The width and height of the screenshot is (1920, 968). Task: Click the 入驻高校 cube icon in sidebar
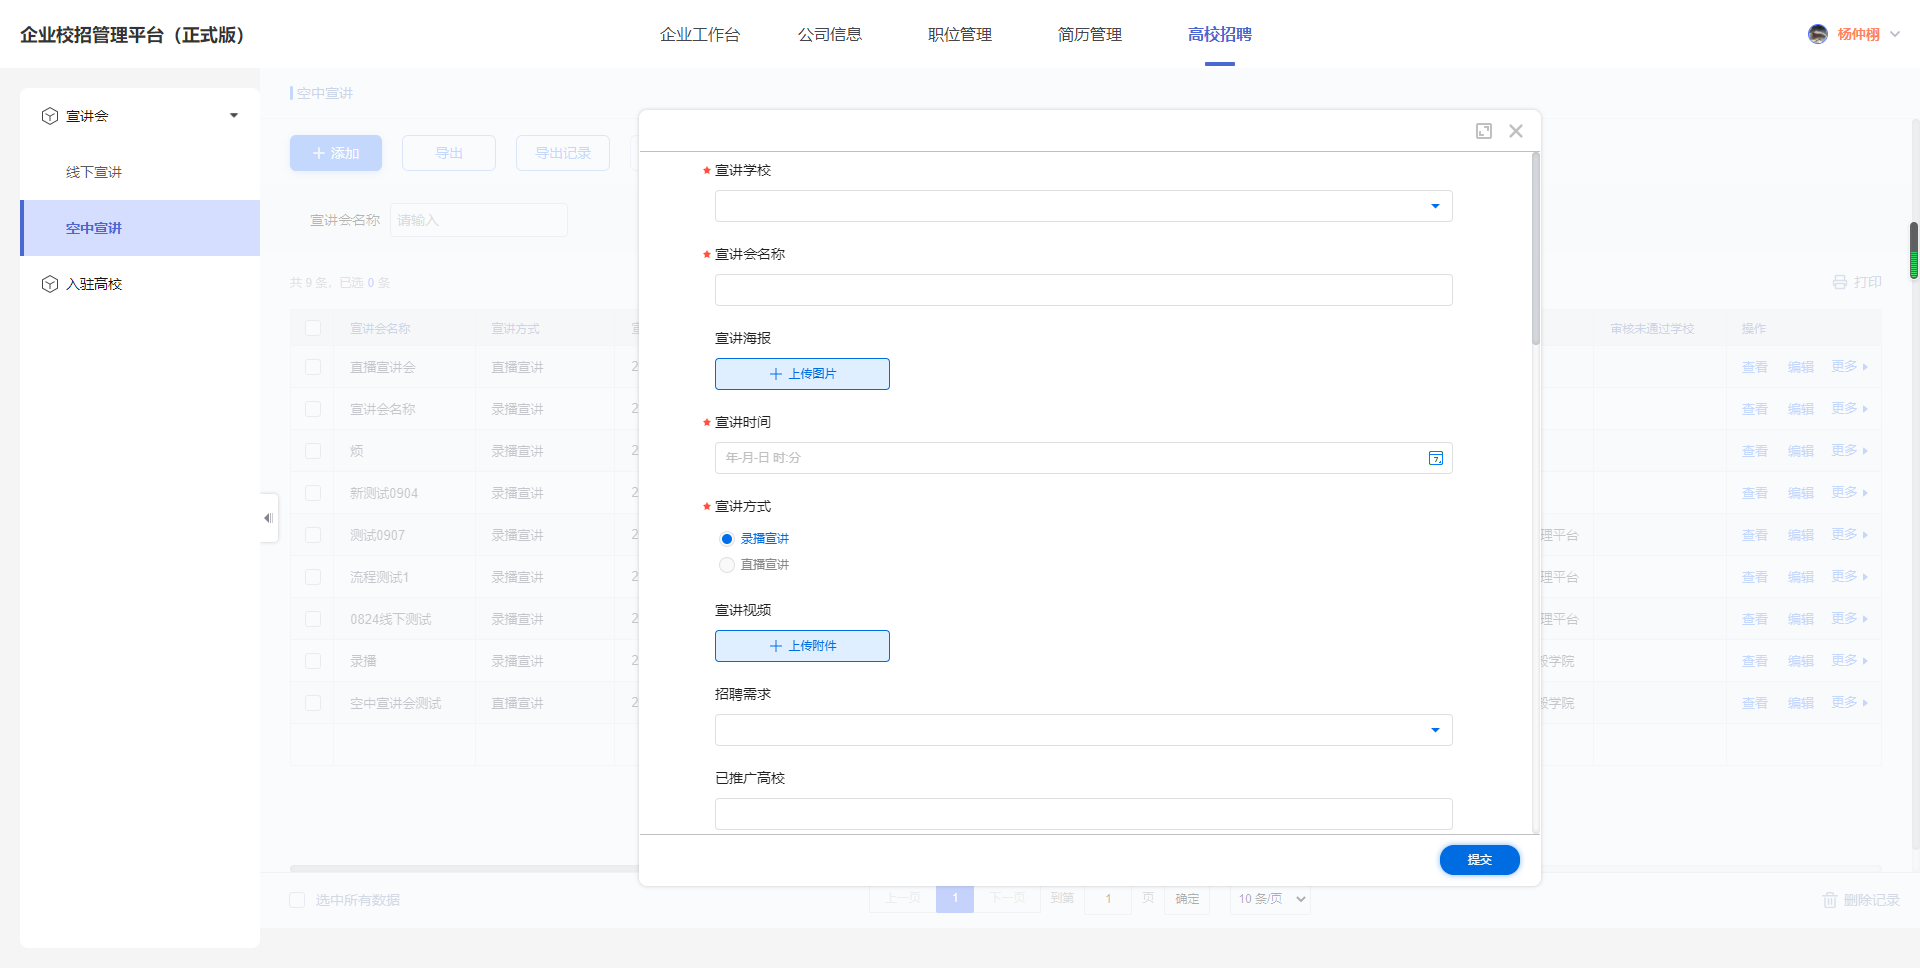click(x=50, y=284)
